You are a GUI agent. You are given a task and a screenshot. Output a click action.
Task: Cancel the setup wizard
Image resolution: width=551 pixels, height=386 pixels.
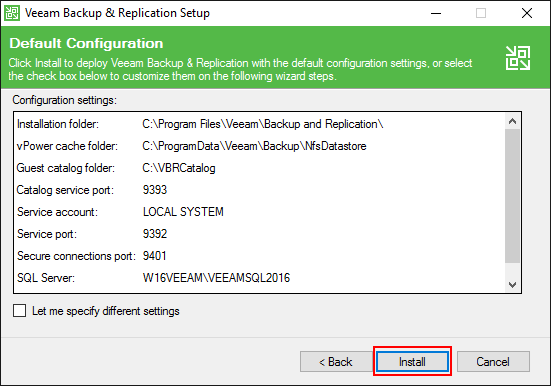tap(493, 361)
